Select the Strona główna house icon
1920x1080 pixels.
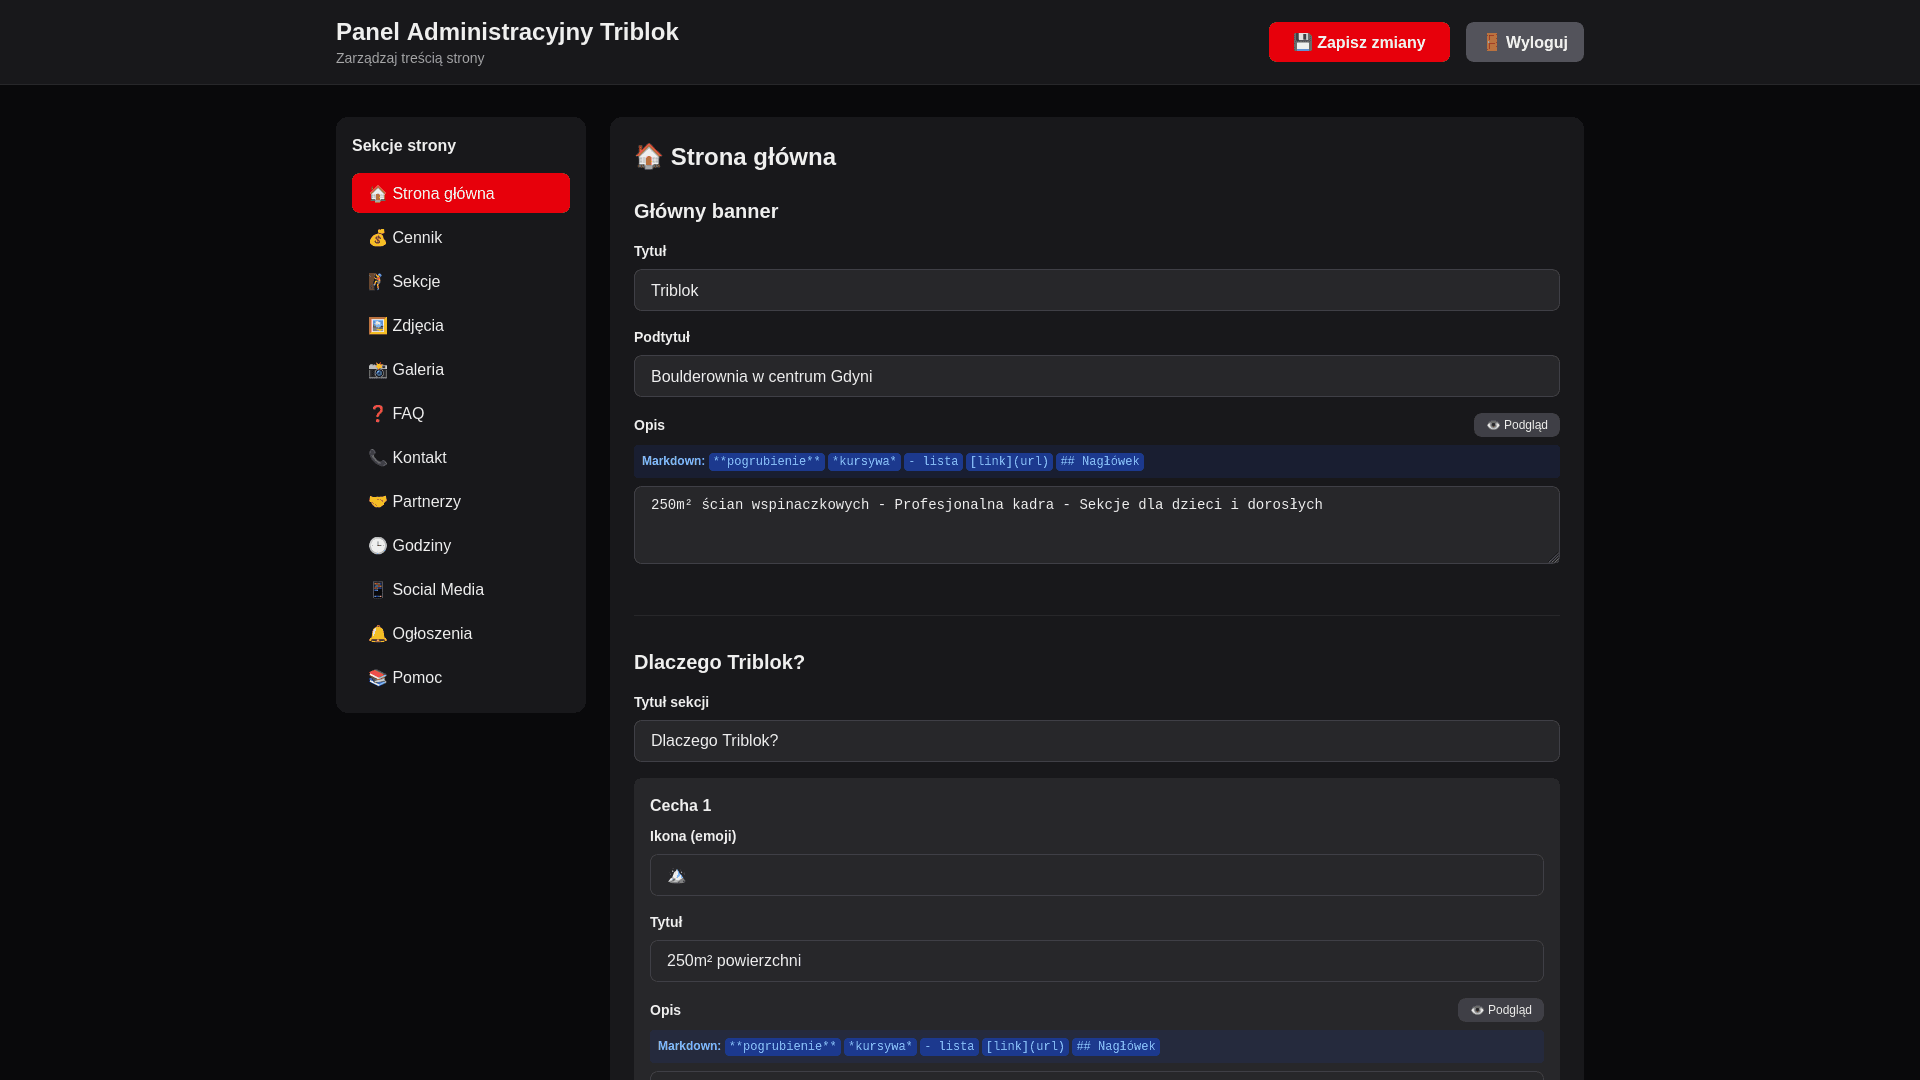tap(378, 193)
